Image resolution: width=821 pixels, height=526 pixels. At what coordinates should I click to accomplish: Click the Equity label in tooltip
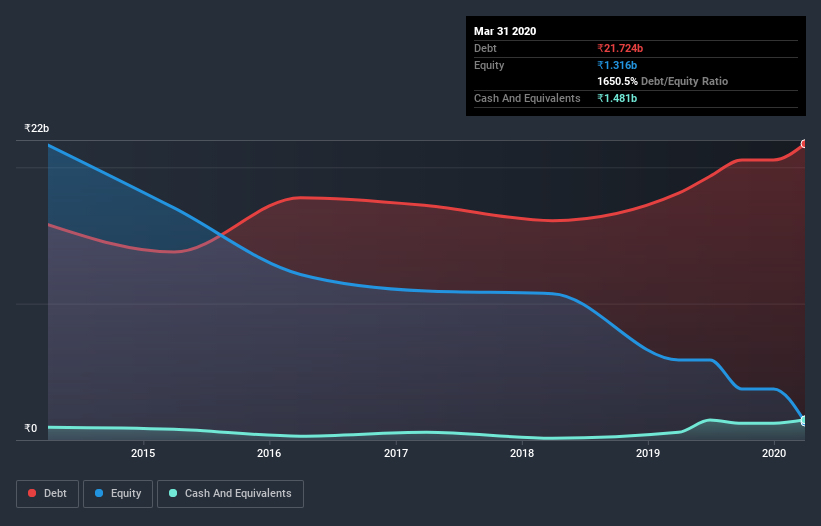pyautogui.click(x=489, y=65)
